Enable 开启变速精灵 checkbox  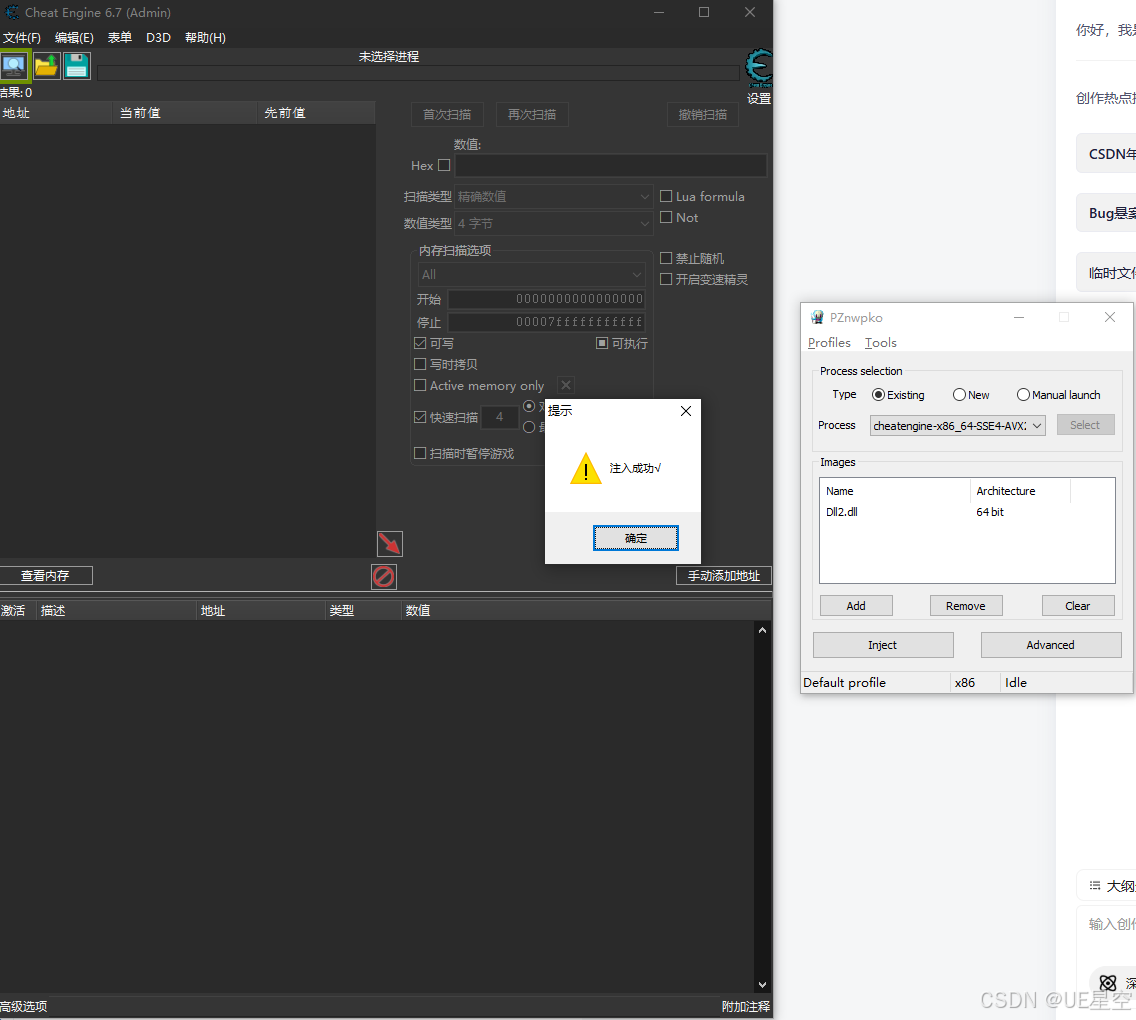(666, 280)
